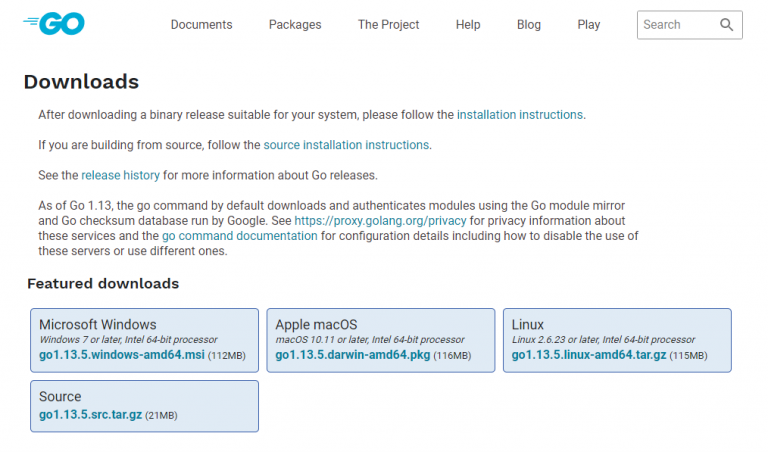This screenshot has height=452, width=768.
Task: Follow the installation instructions link
Action: [x=520, y=115]
